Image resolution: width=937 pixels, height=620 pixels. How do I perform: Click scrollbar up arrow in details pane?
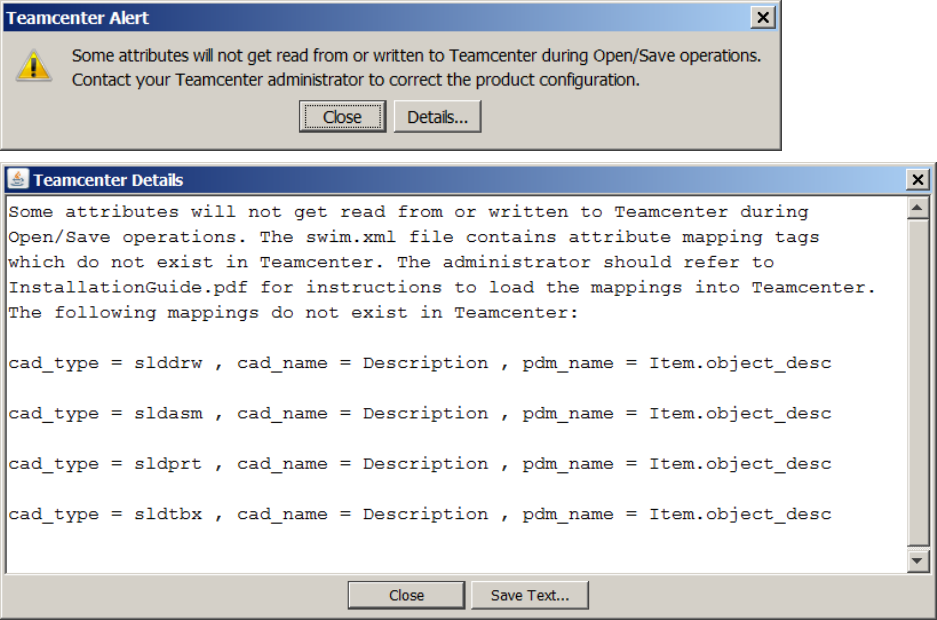pyautogui.click(x=917, y=208)
